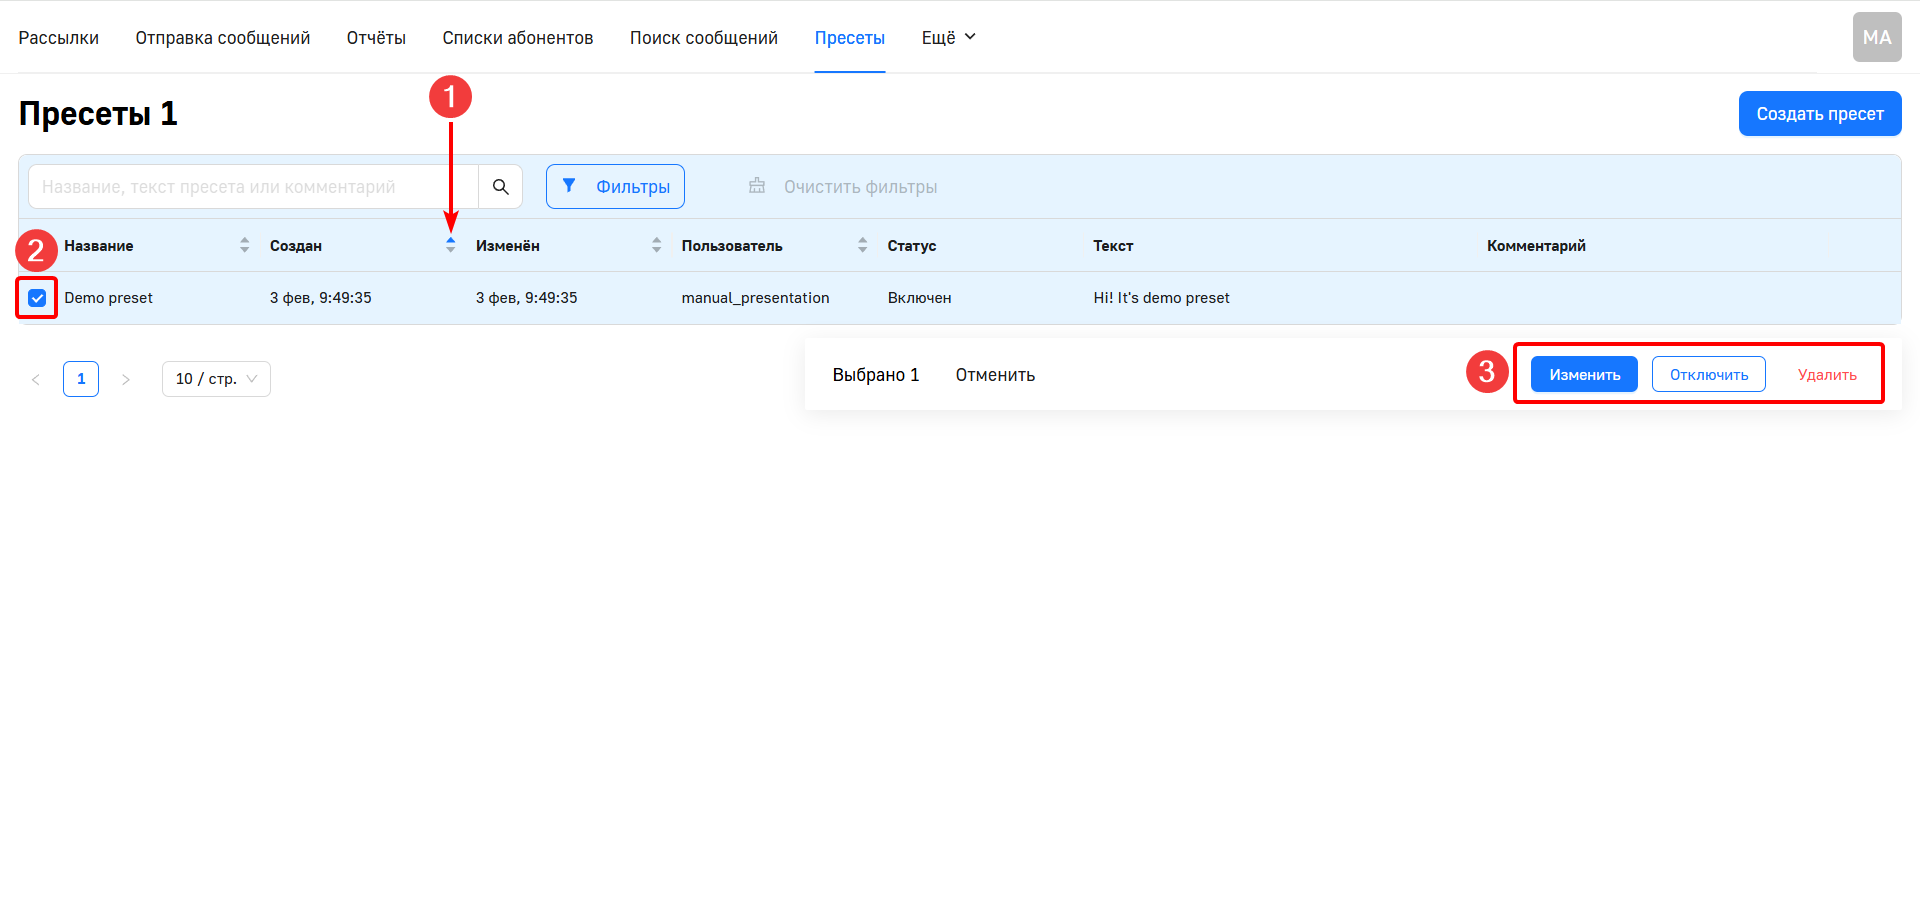Delete preset with Удалить link
This screenshot has height=912, width=1920.
[x=1826, y=375]
